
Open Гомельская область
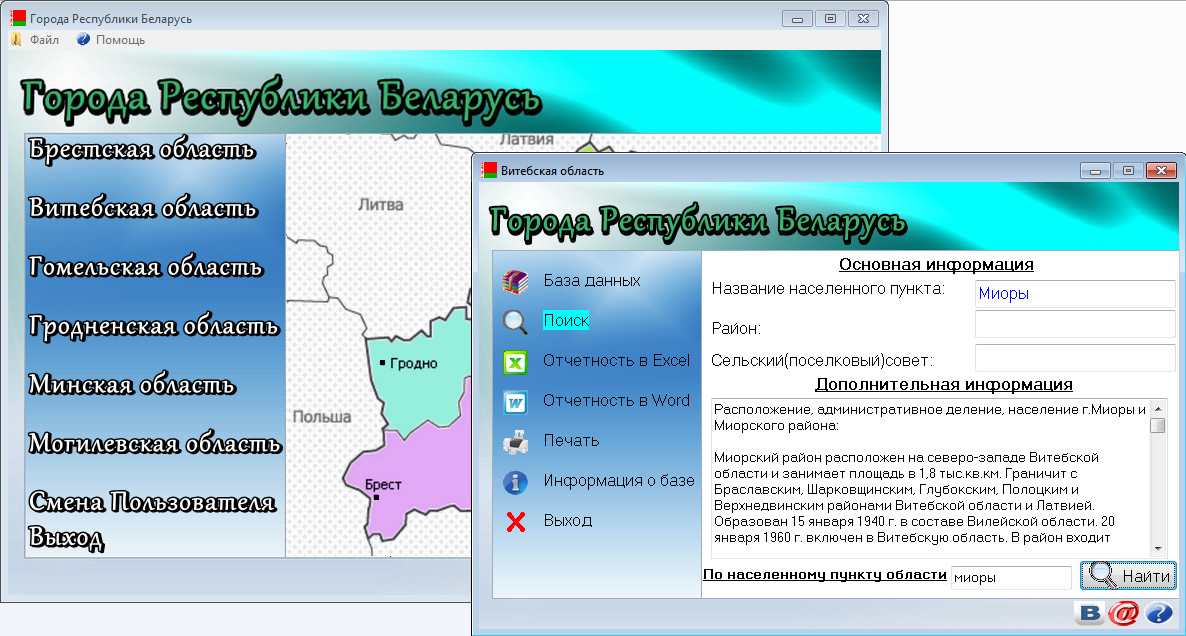pos(145,267)
